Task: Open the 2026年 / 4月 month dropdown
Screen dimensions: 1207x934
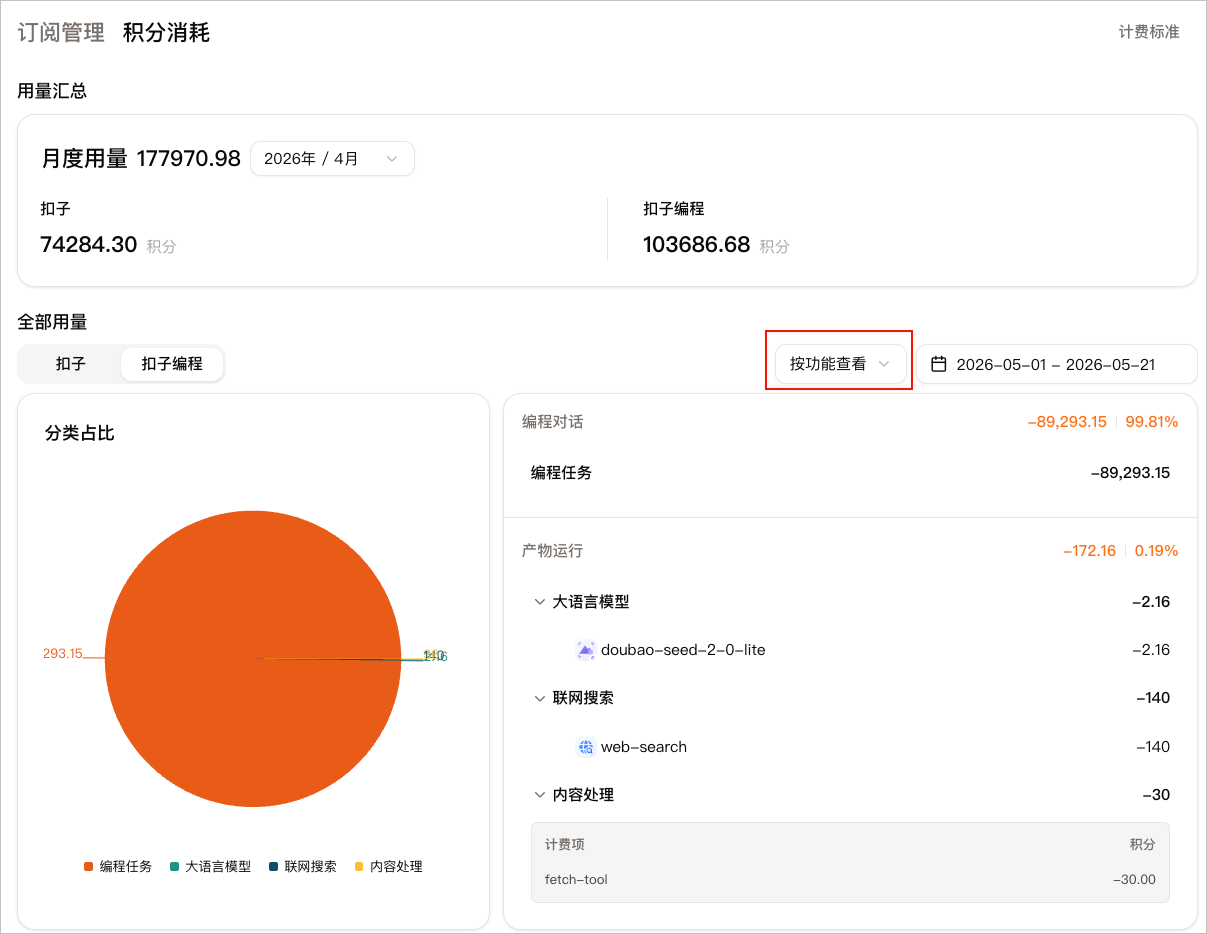Action: [x=332, y=159]
